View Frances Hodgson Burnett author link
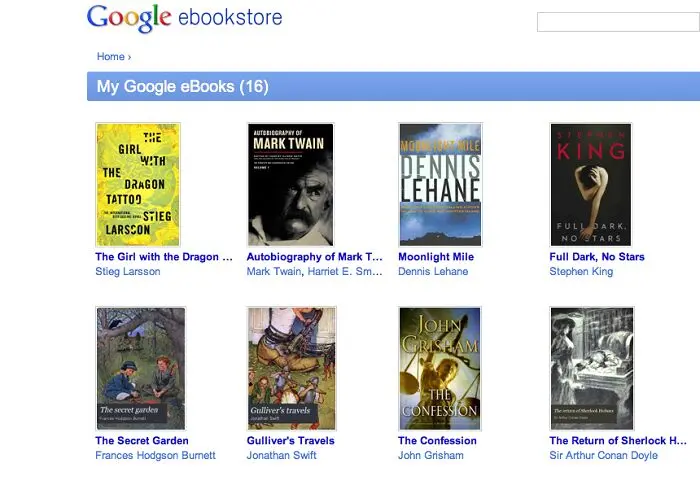 [155, 456]
